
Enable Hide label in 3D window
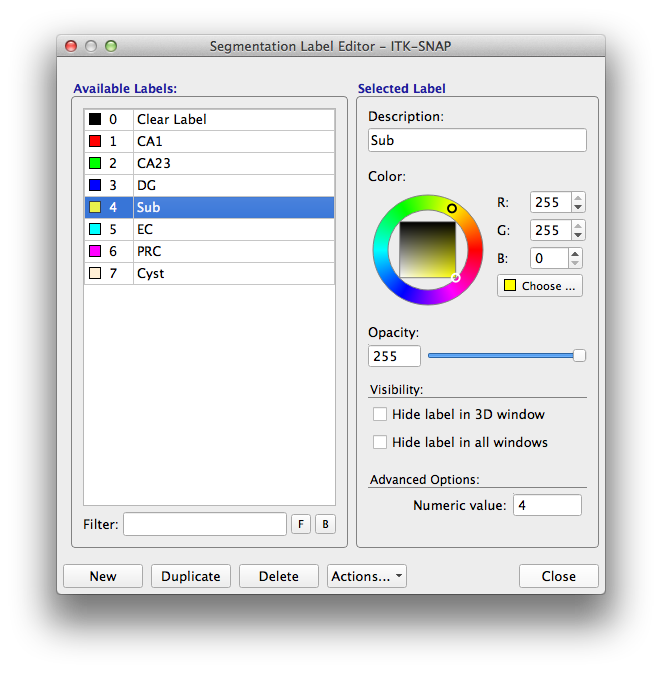click(380, 414)
